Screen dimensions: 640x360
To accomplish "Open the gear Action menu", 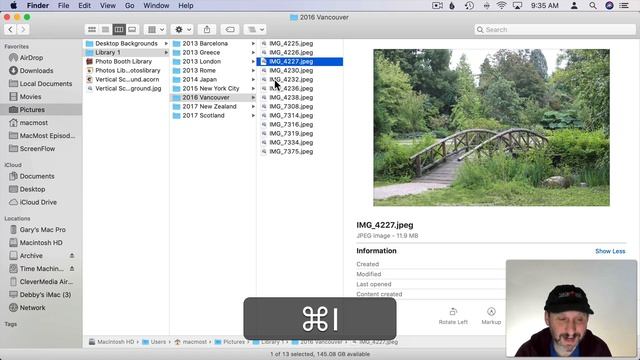I will pyautogui.click(x=182, y=29).
